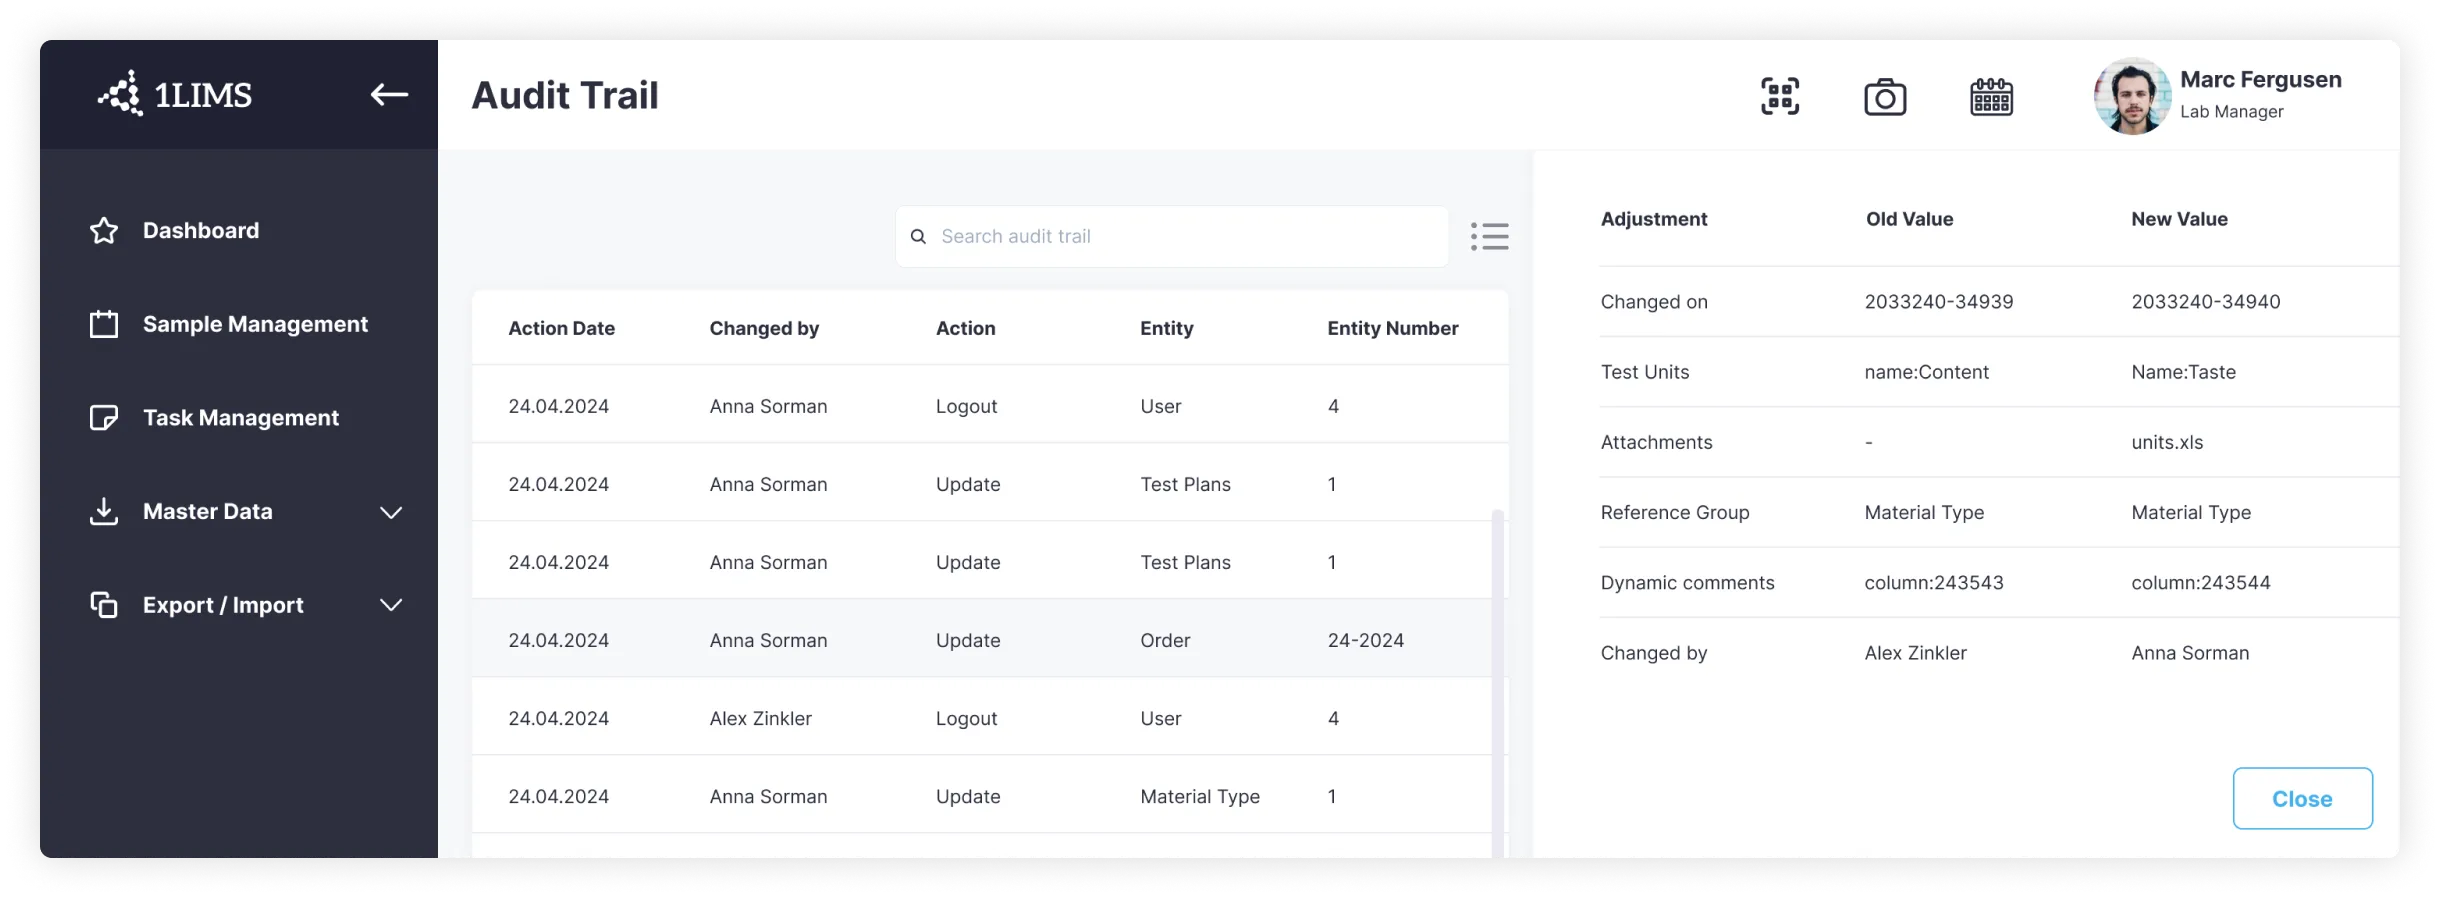Image resolution: width=2440 pixels, height=898 pixels.
Task: Select Master Data menu label
Action: click(207, 511)
